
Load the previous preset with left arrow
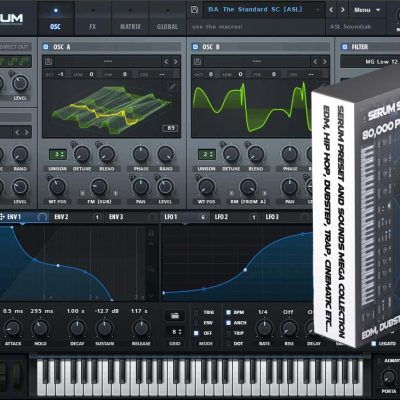click(331, 10)
